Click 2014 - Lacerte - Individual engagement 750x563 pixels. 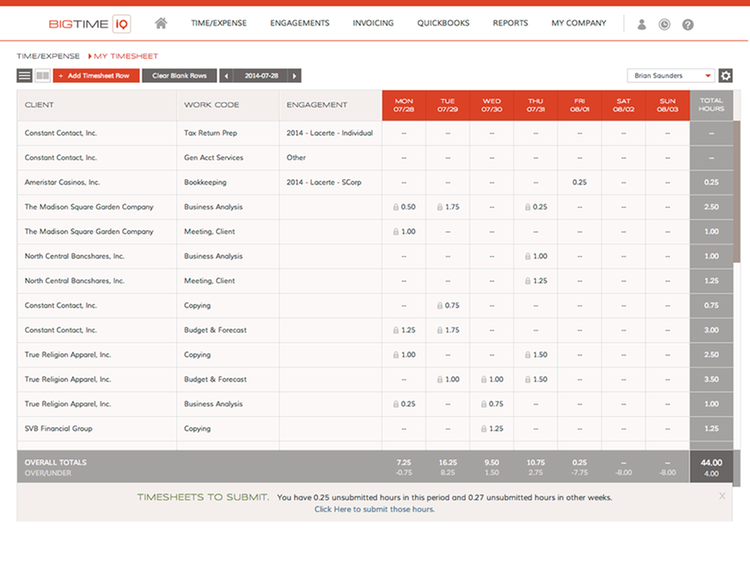point(330,133)
